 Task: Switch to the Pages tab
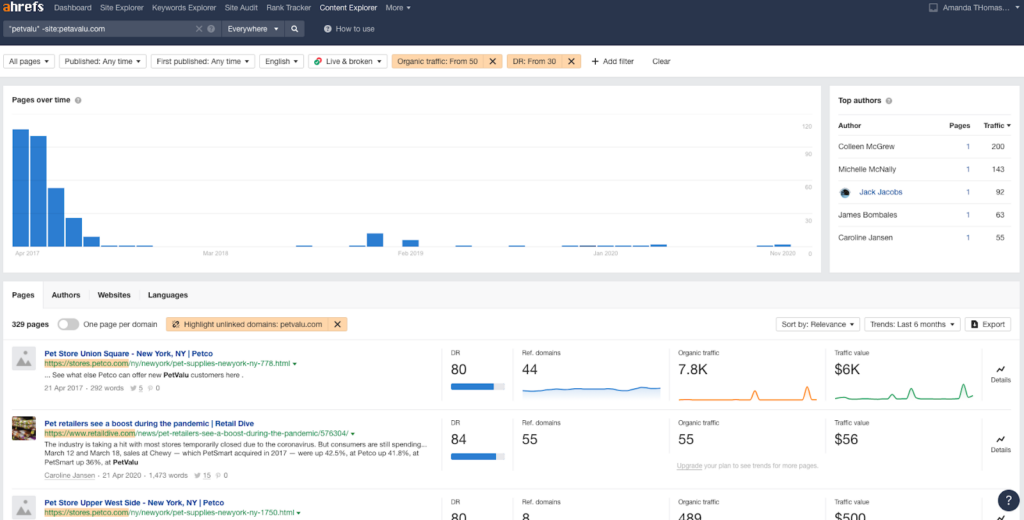coord(23,295)
